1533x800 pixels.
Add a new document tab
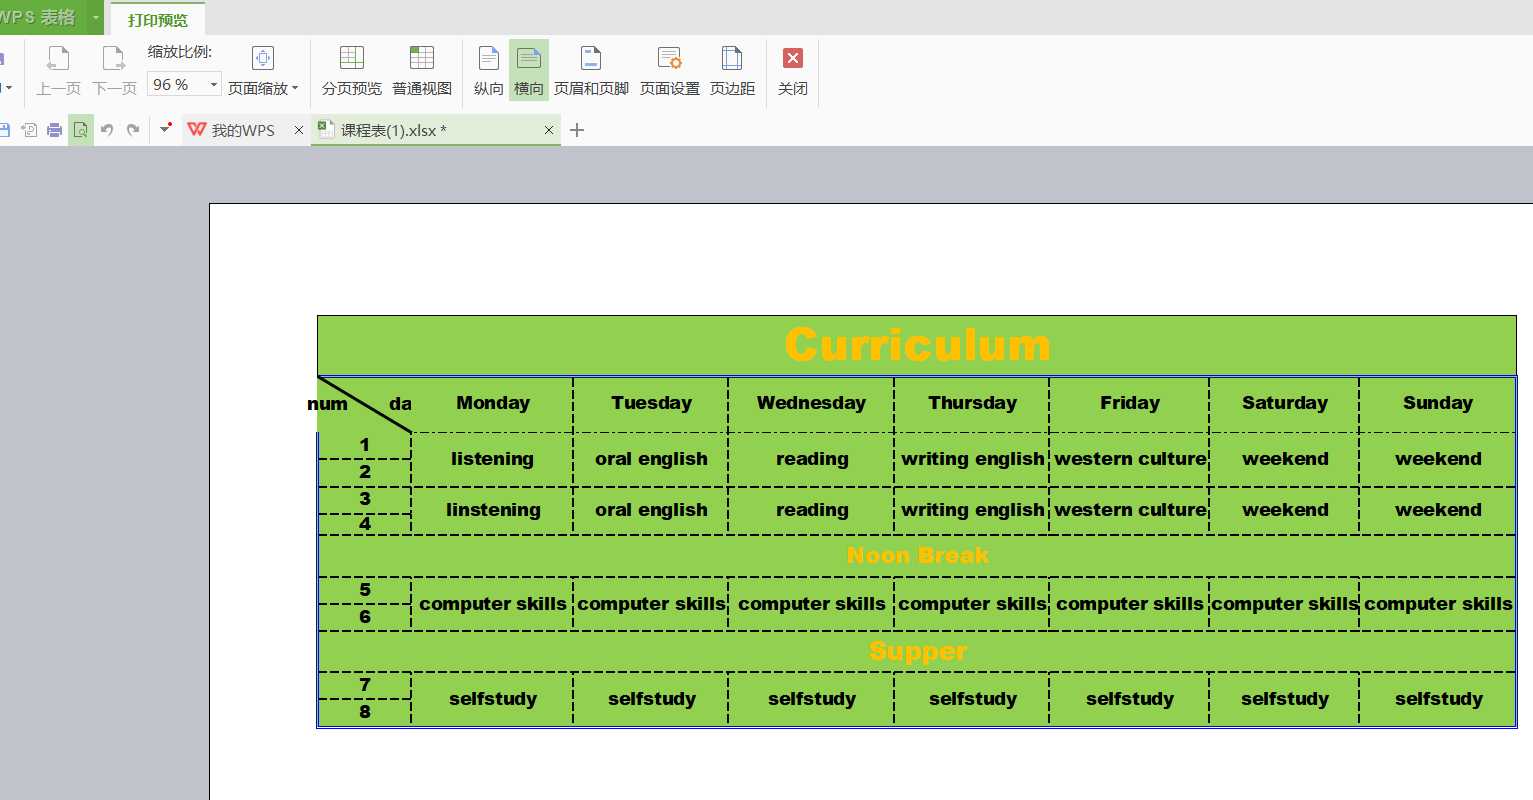(x=577, y=130)
